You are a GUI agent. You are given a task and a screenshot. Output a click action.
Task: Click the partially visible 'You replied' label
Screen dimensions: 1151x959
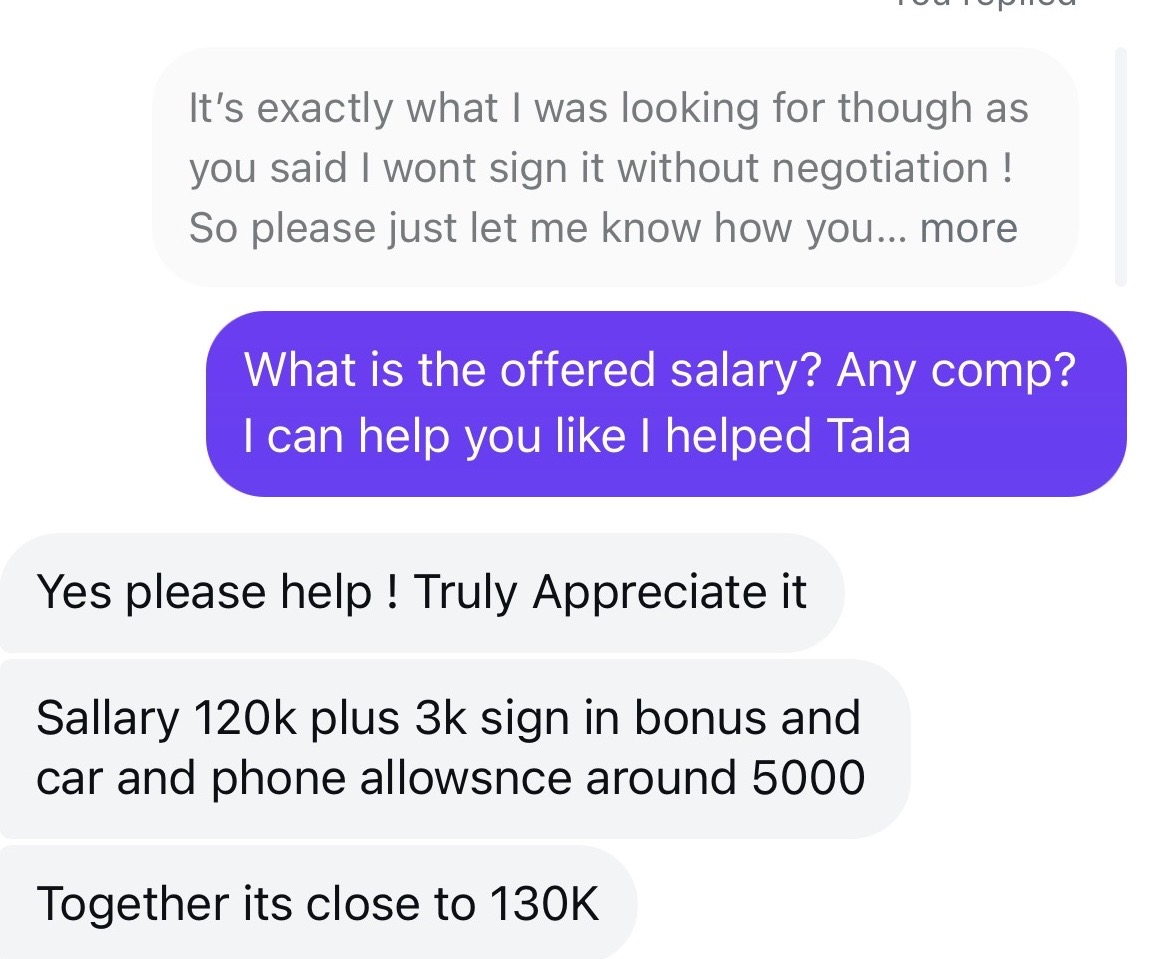pos(986,4)
